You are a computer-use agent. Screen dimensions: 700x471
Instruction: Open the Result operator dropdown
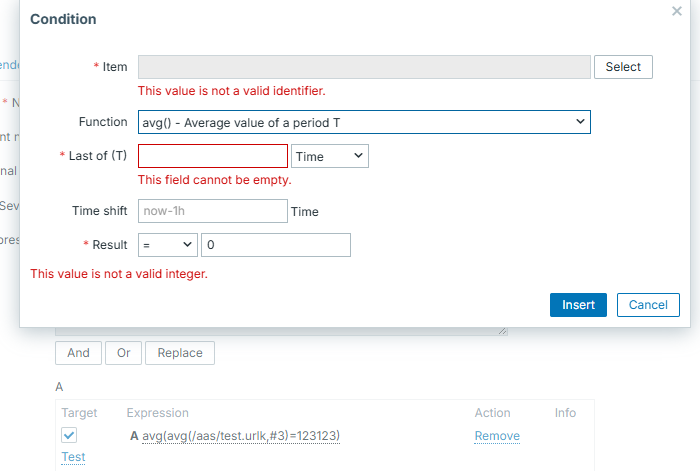[x=167, y=245]
